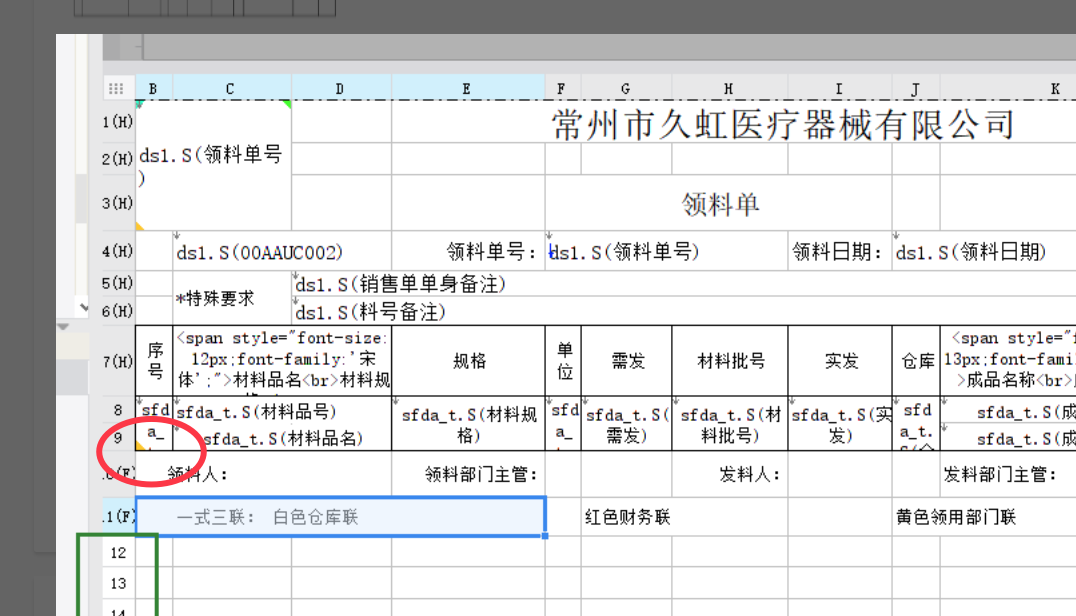Select the span-style 材料品名 header cell in column C
The image size is (1076, 616).
point(282,361)
